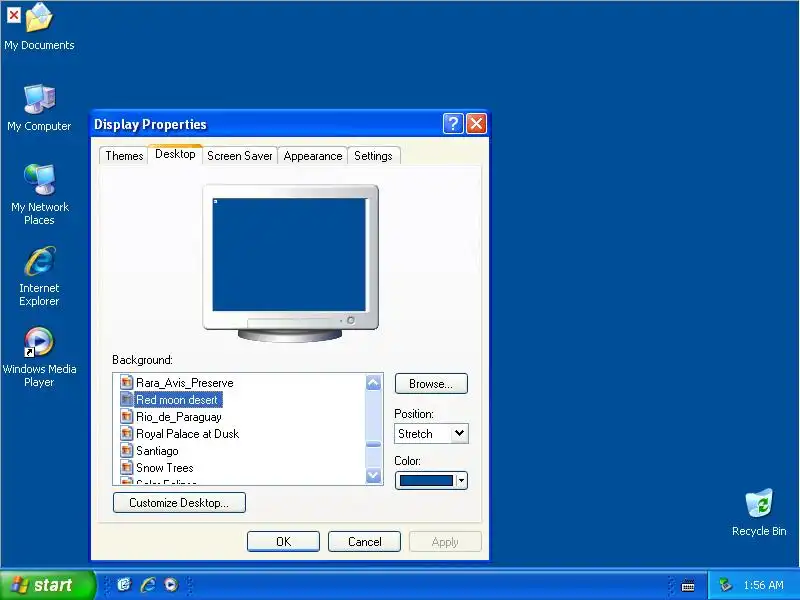Click the image icon beside Royal Palace at Dusk
Screen dimensions: 800x600
(x=127, y=433)
